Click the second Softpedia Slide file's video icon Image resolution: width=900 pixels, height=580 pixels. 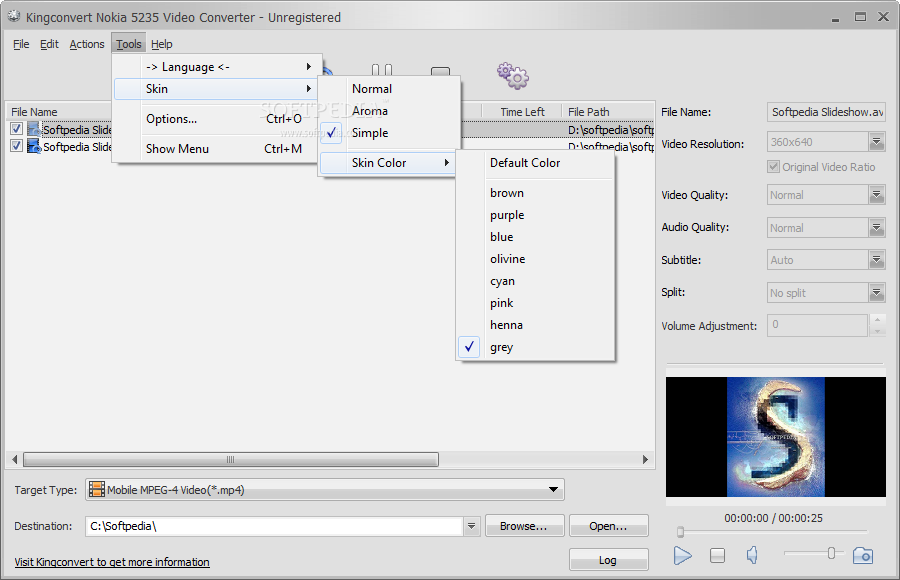click(34, 146)
